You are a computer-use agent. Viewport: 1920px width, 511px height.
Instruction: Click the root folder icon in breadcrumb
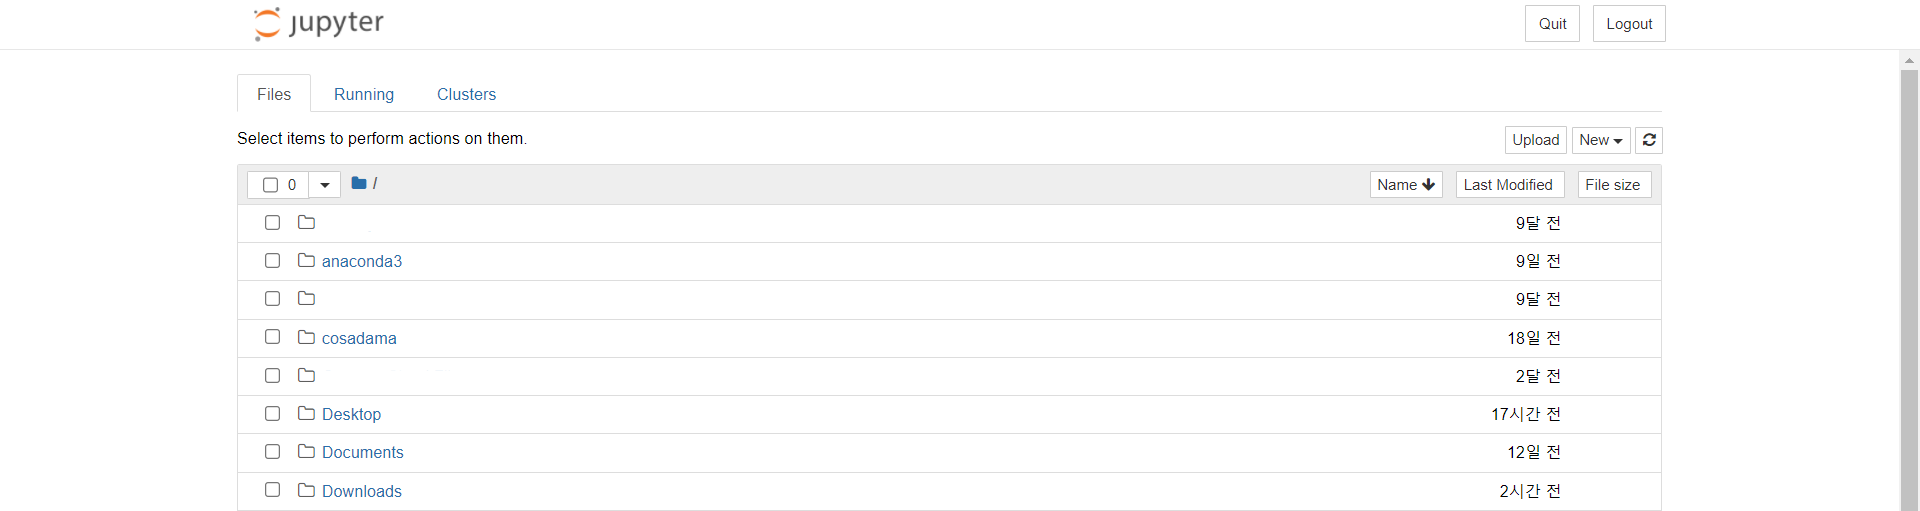point(359,184)
